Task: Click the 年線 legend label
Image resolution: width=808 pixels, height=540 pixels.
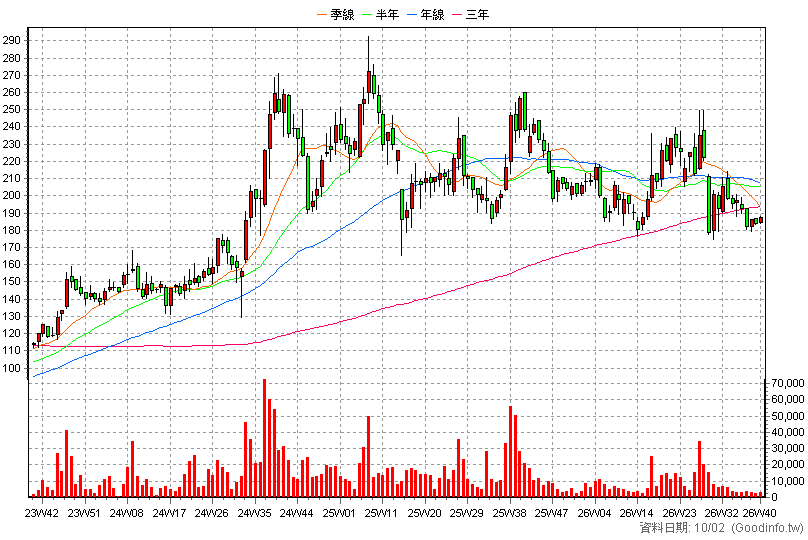Action: pos(432,14)
